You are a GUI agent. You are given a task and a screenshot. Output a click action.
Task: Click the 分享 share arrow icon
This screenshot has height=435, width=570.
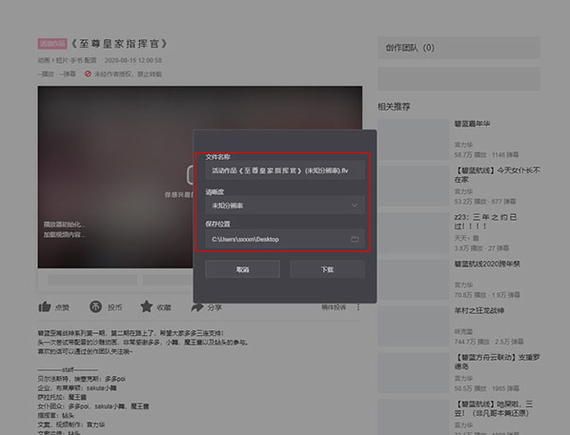tap(197, 307)
